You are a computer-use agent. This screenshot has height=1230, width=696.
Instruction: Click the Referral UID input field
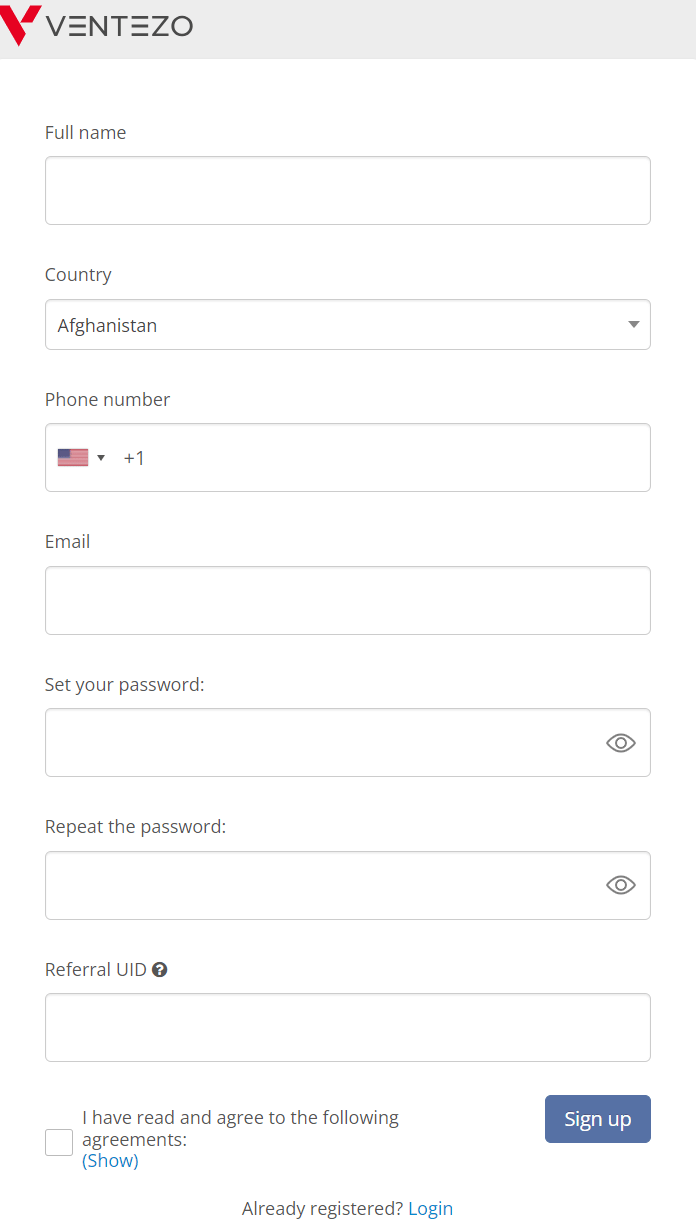point(348,1027)
